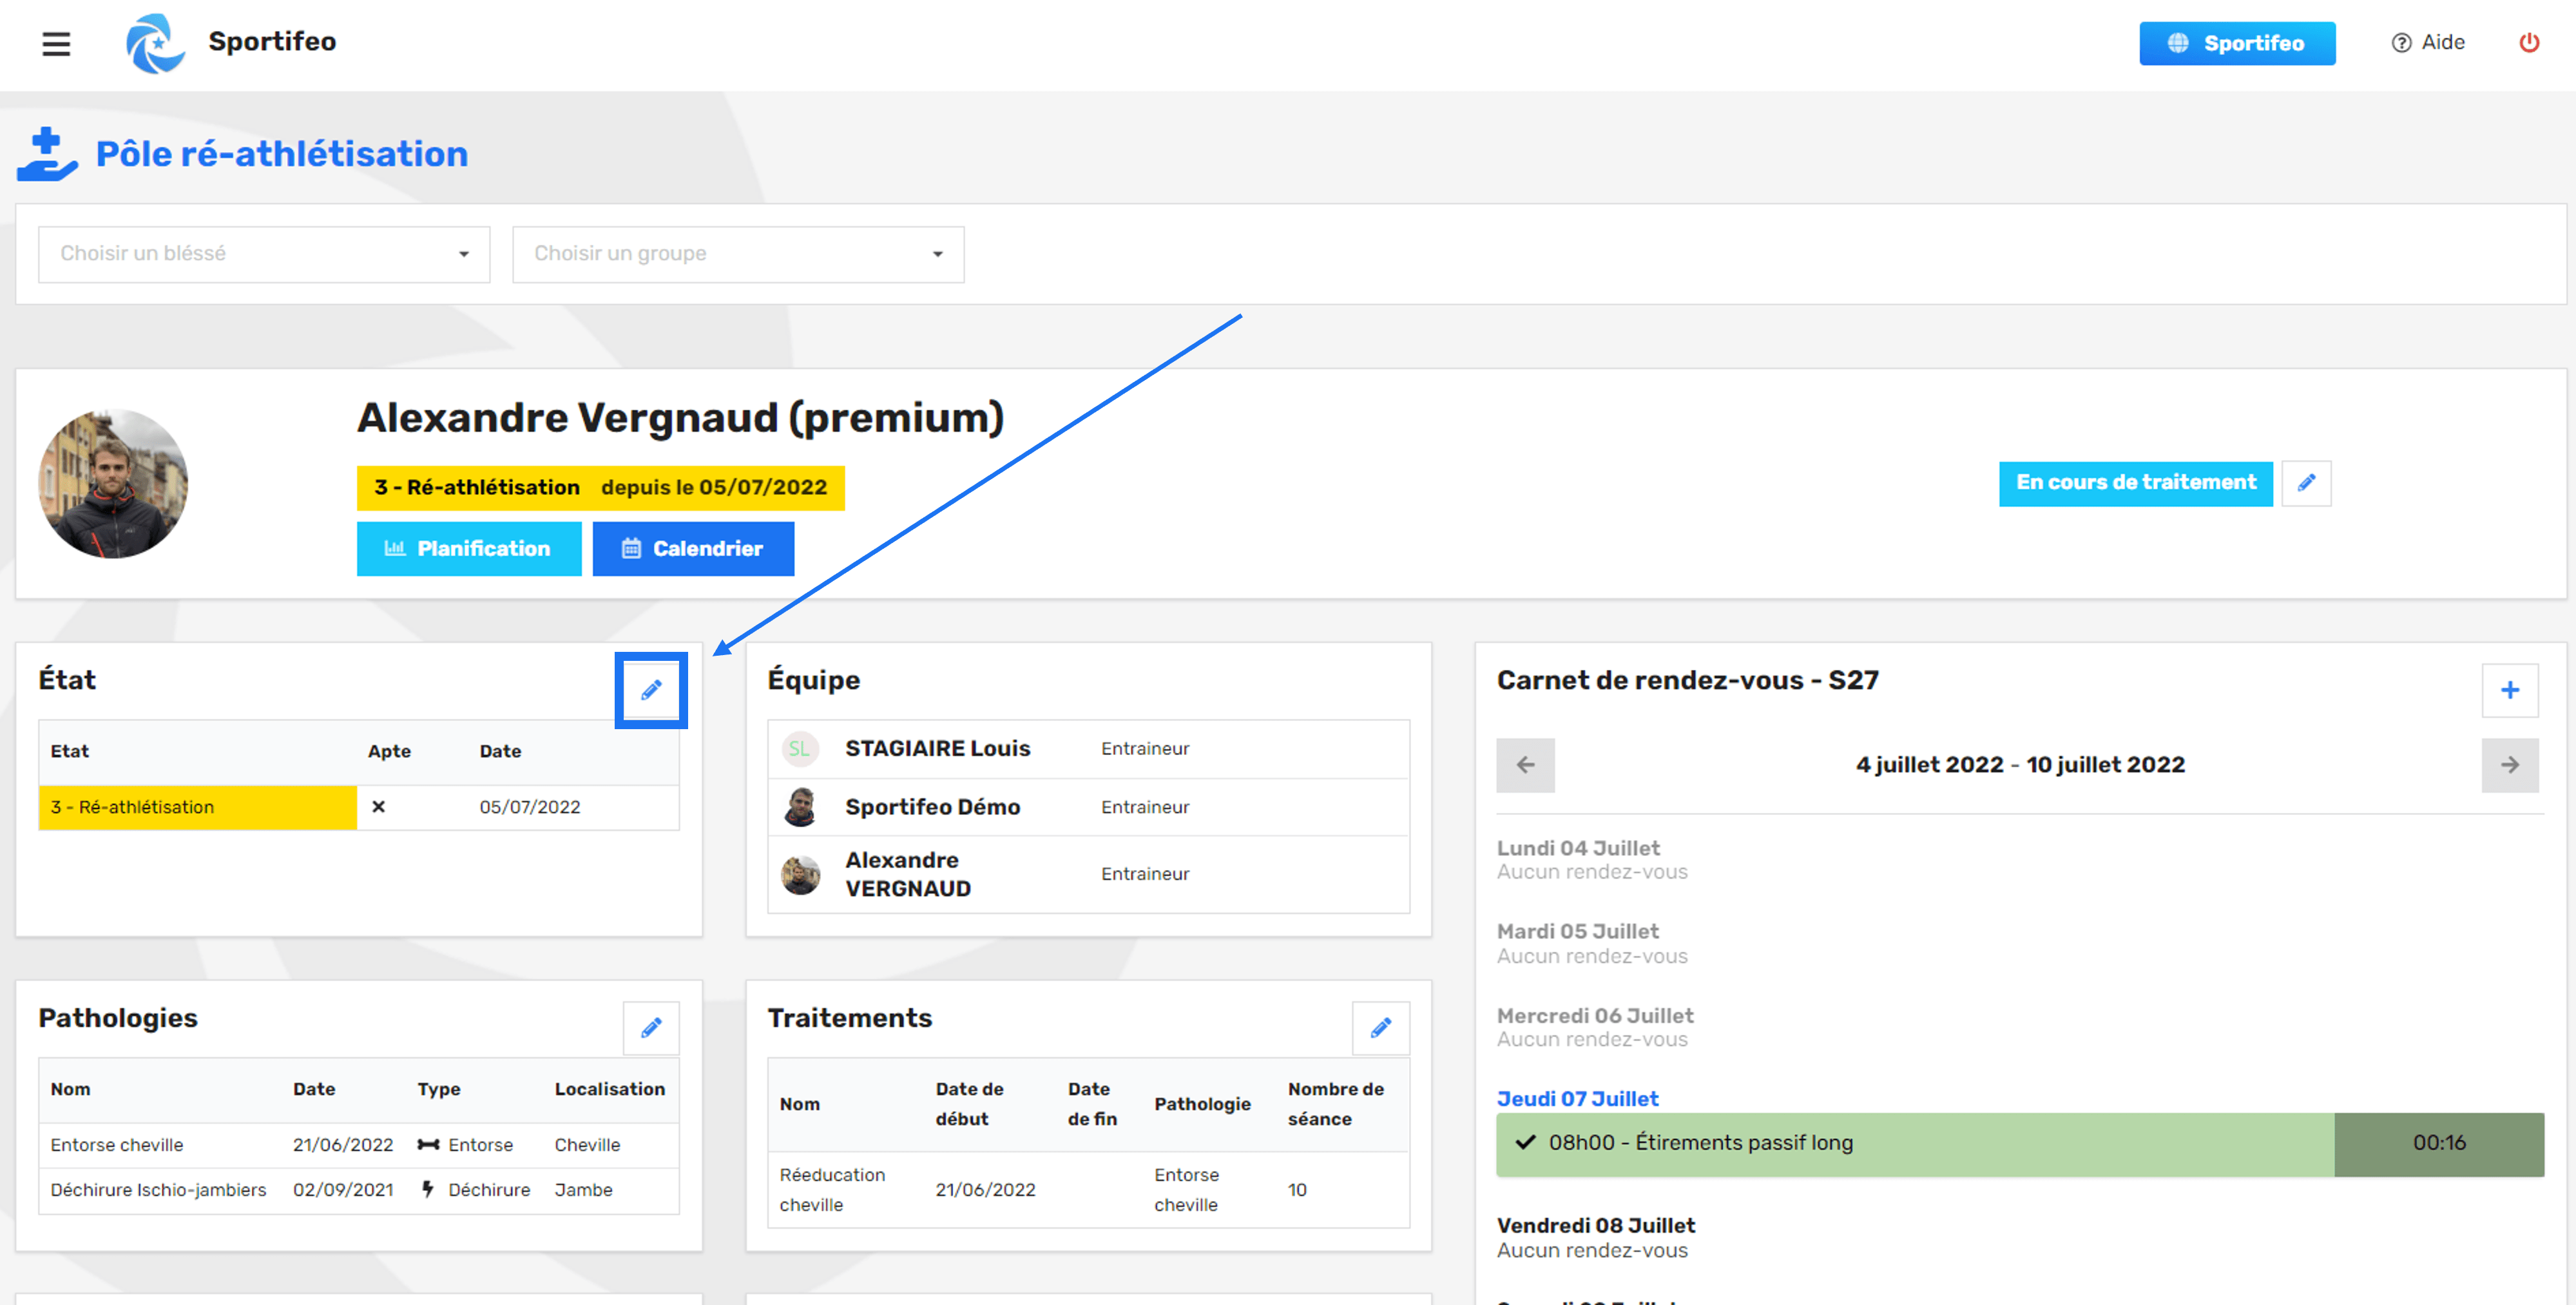This screenshot has width=2576, height=1305.
Task: Click the red power logout icon
Action: [x=2528, y=43]
